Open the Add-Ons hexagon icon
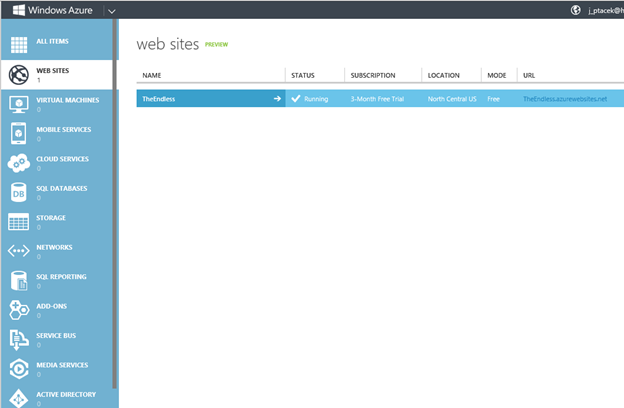The image size is (624, 408). click(x=19, y=310)
